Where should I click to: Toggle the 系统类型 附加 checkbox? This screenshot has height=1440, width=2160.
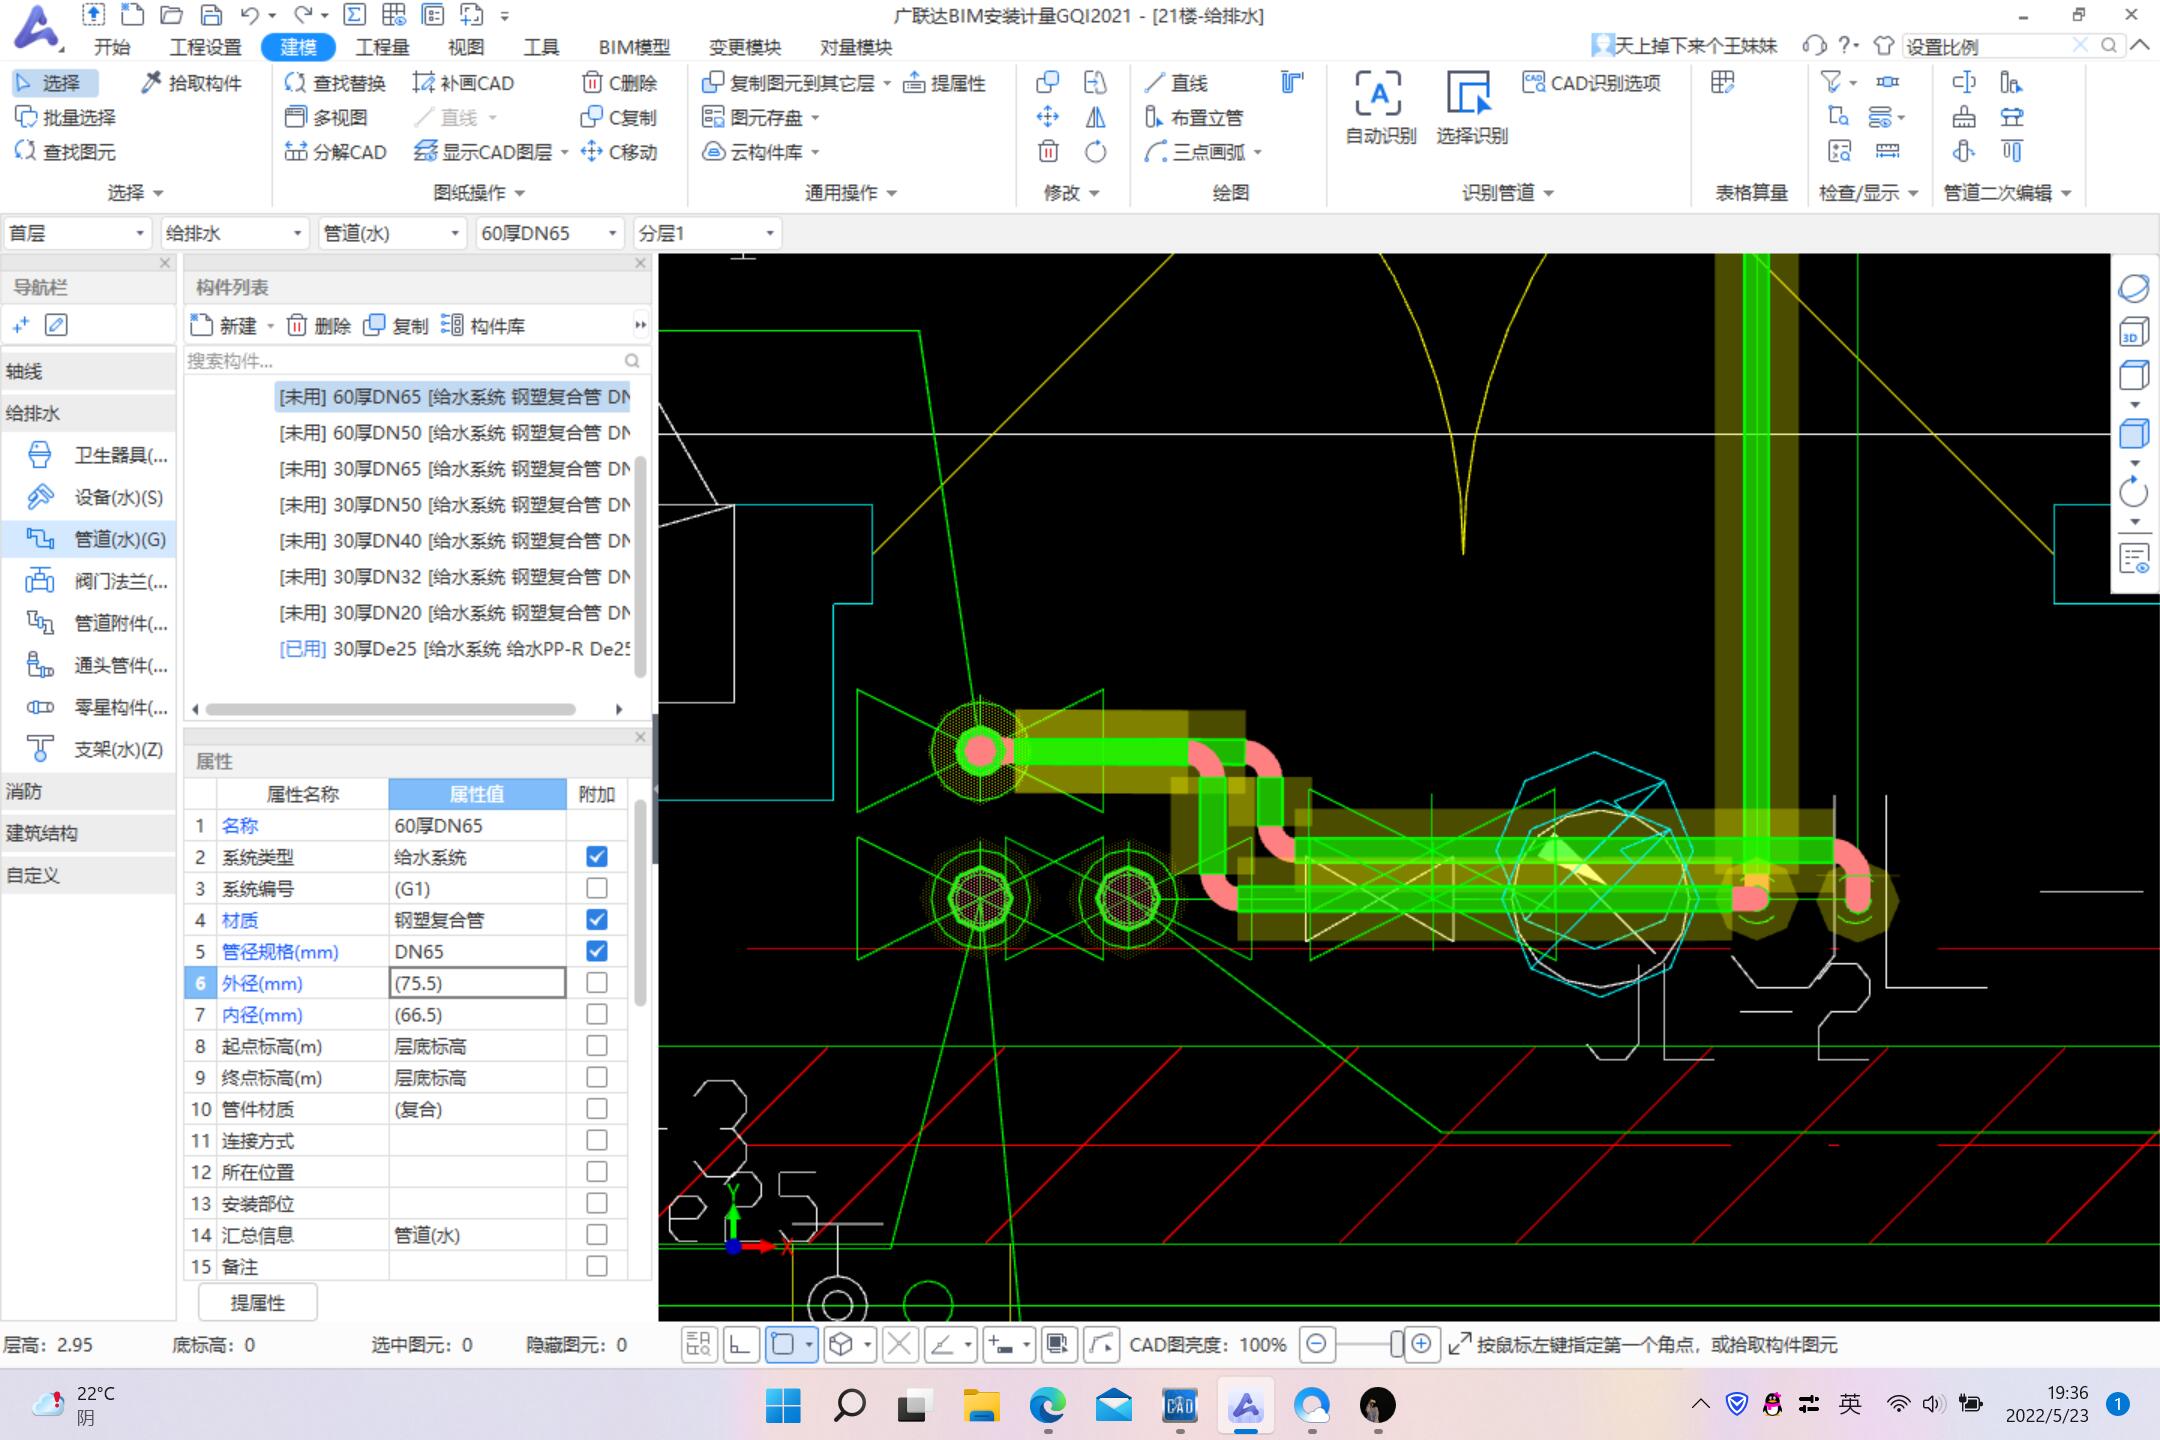click(597, 857)
